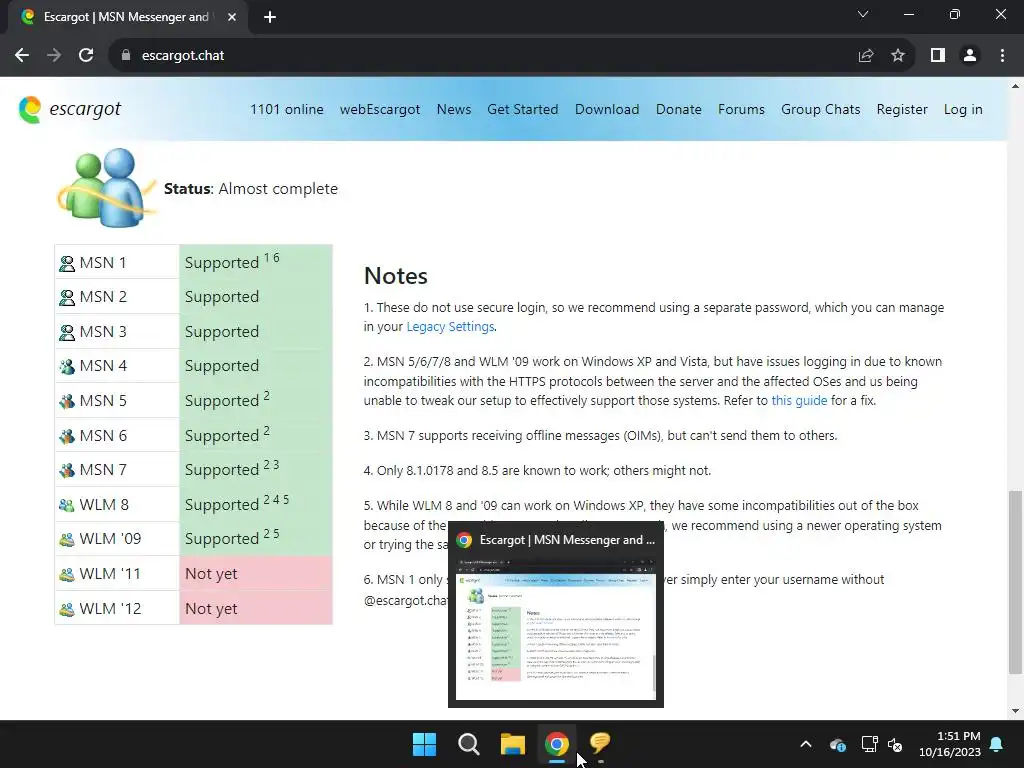The width and height of the screenshot is (1024, 768).
Task: Click the WLM '09 people icon
Action: pyautogui.click(x=67, y=539)
